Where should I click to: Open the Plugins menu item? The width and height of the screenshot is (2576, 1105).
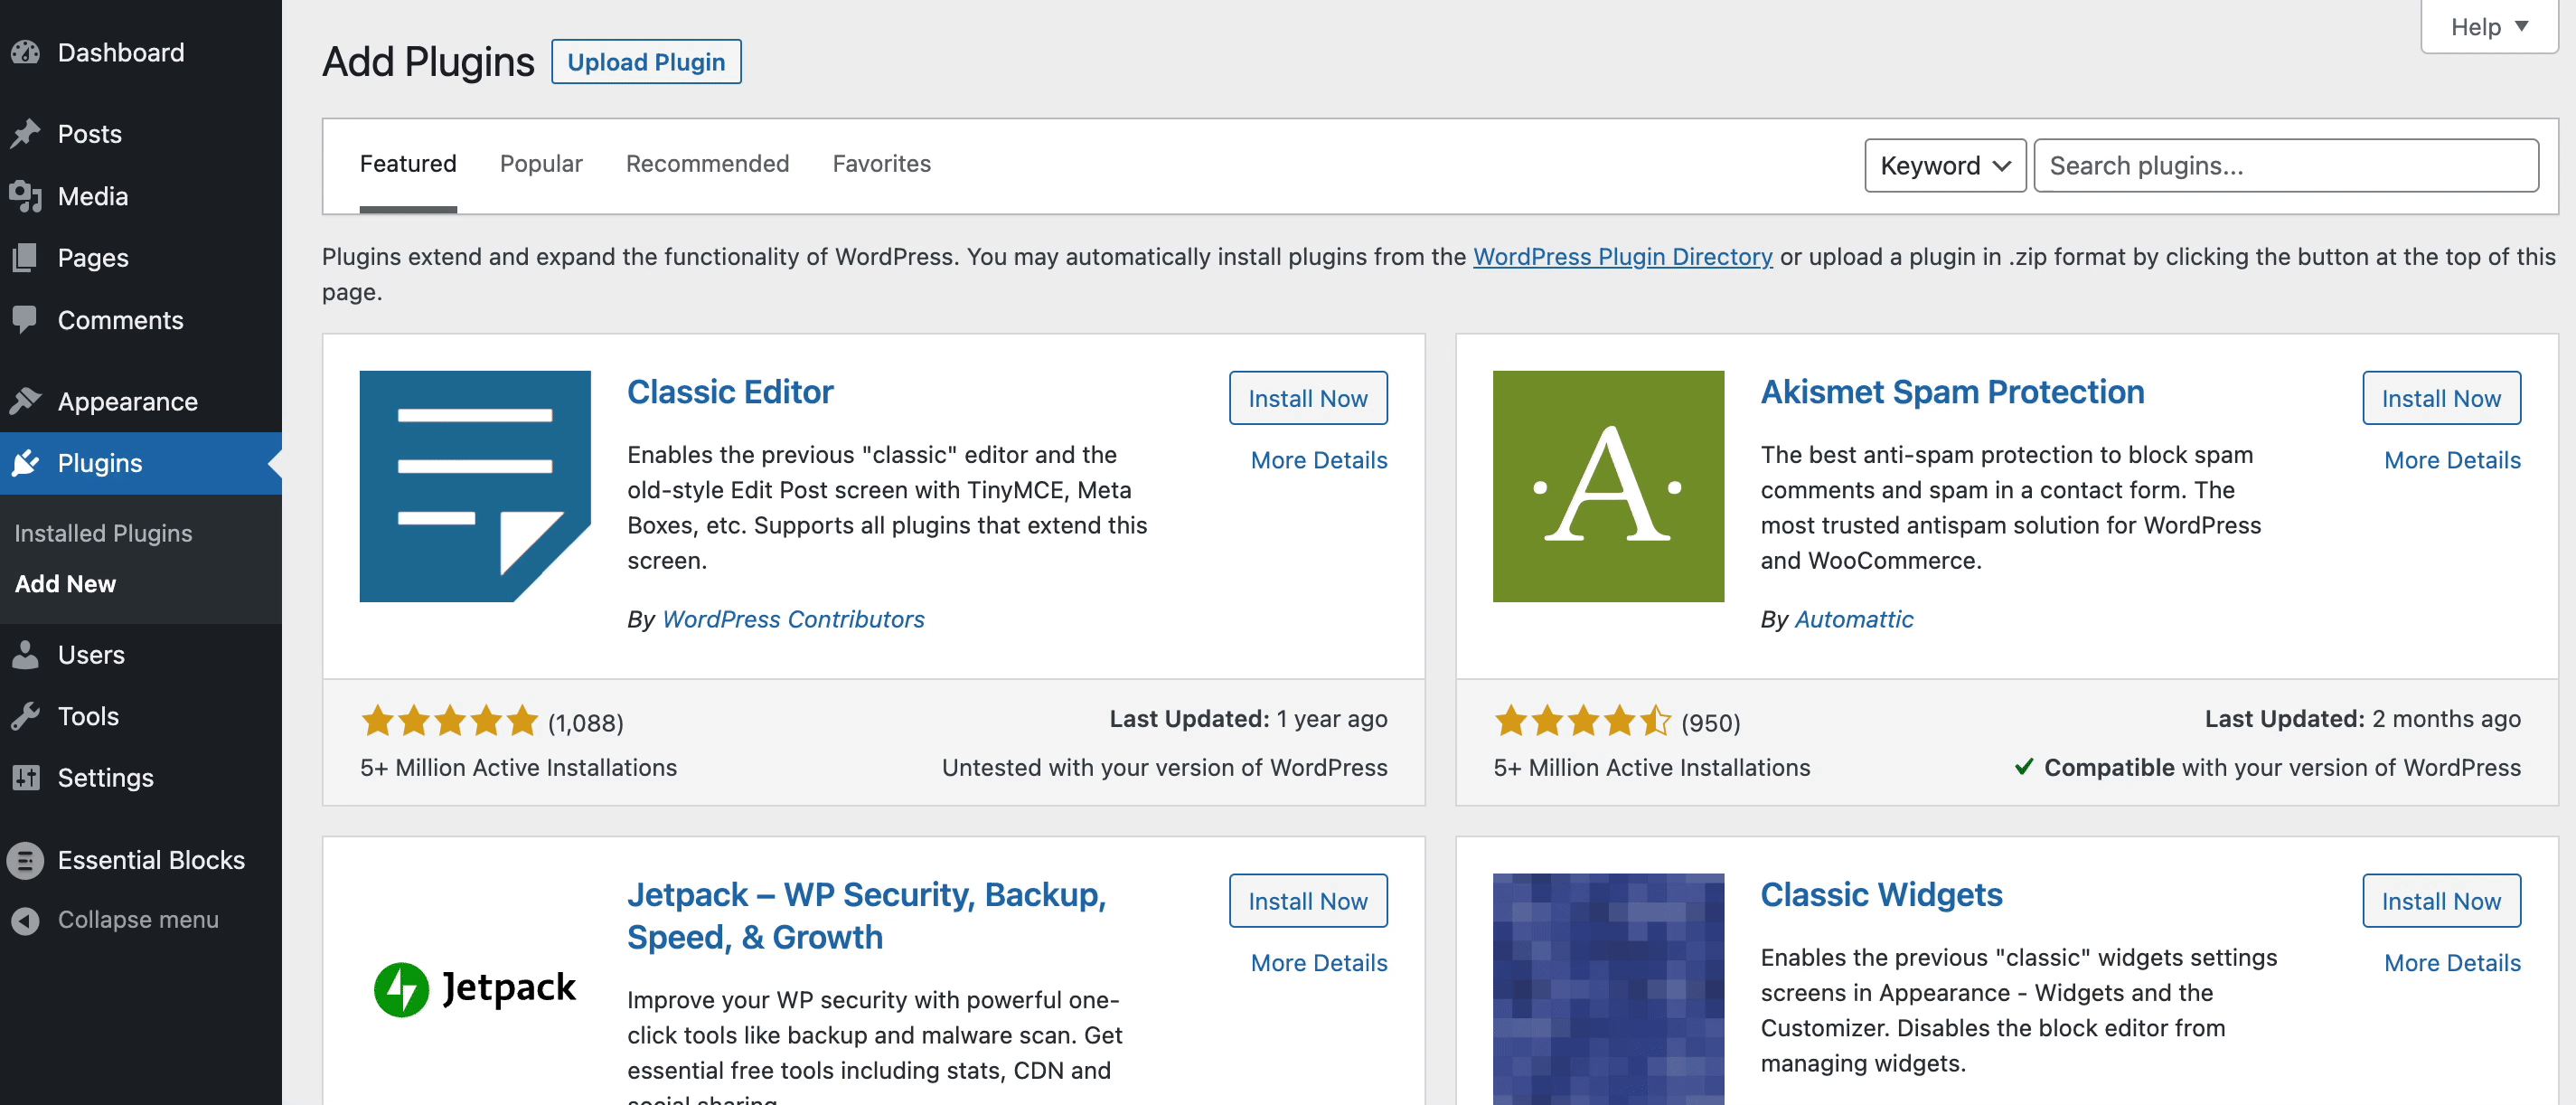[141, 463]
